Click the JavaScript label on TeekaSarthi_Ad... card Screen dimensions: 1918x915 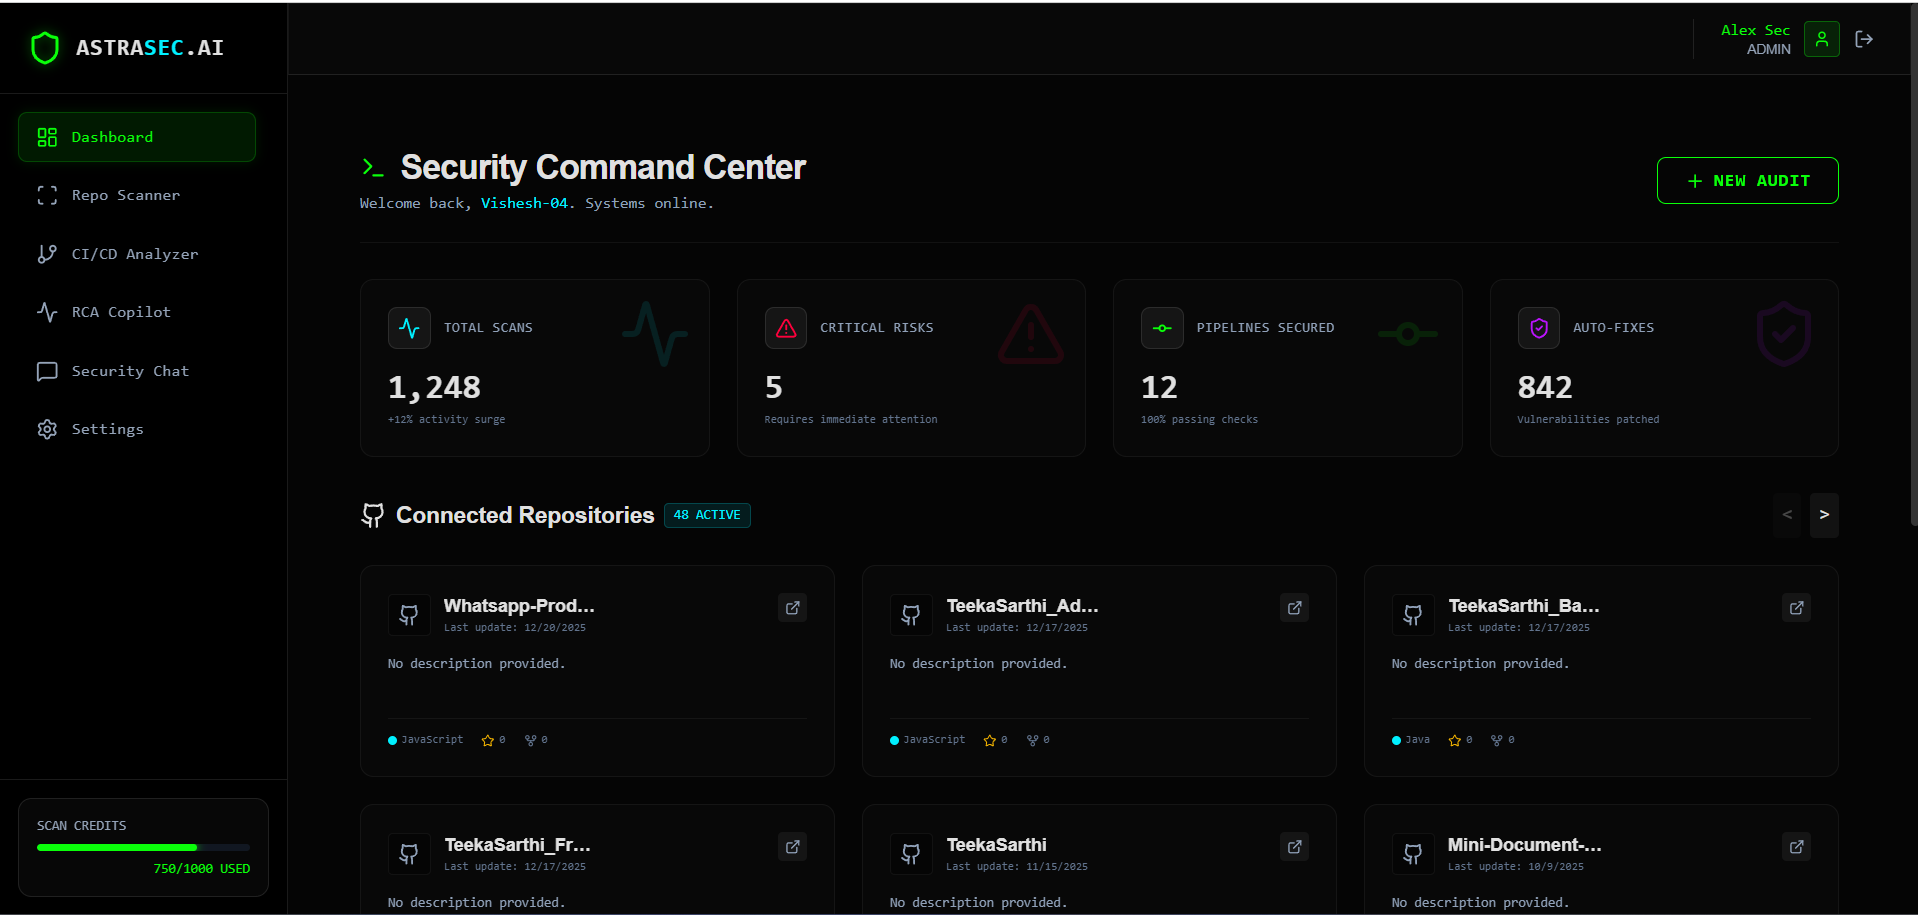934,740
